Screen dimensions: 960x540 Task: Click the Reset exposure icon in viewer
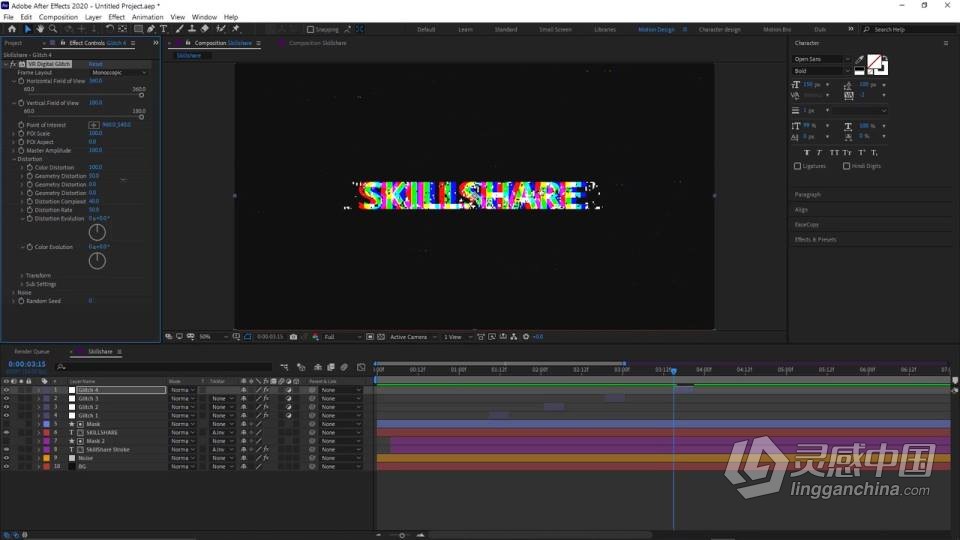(526, 337)
